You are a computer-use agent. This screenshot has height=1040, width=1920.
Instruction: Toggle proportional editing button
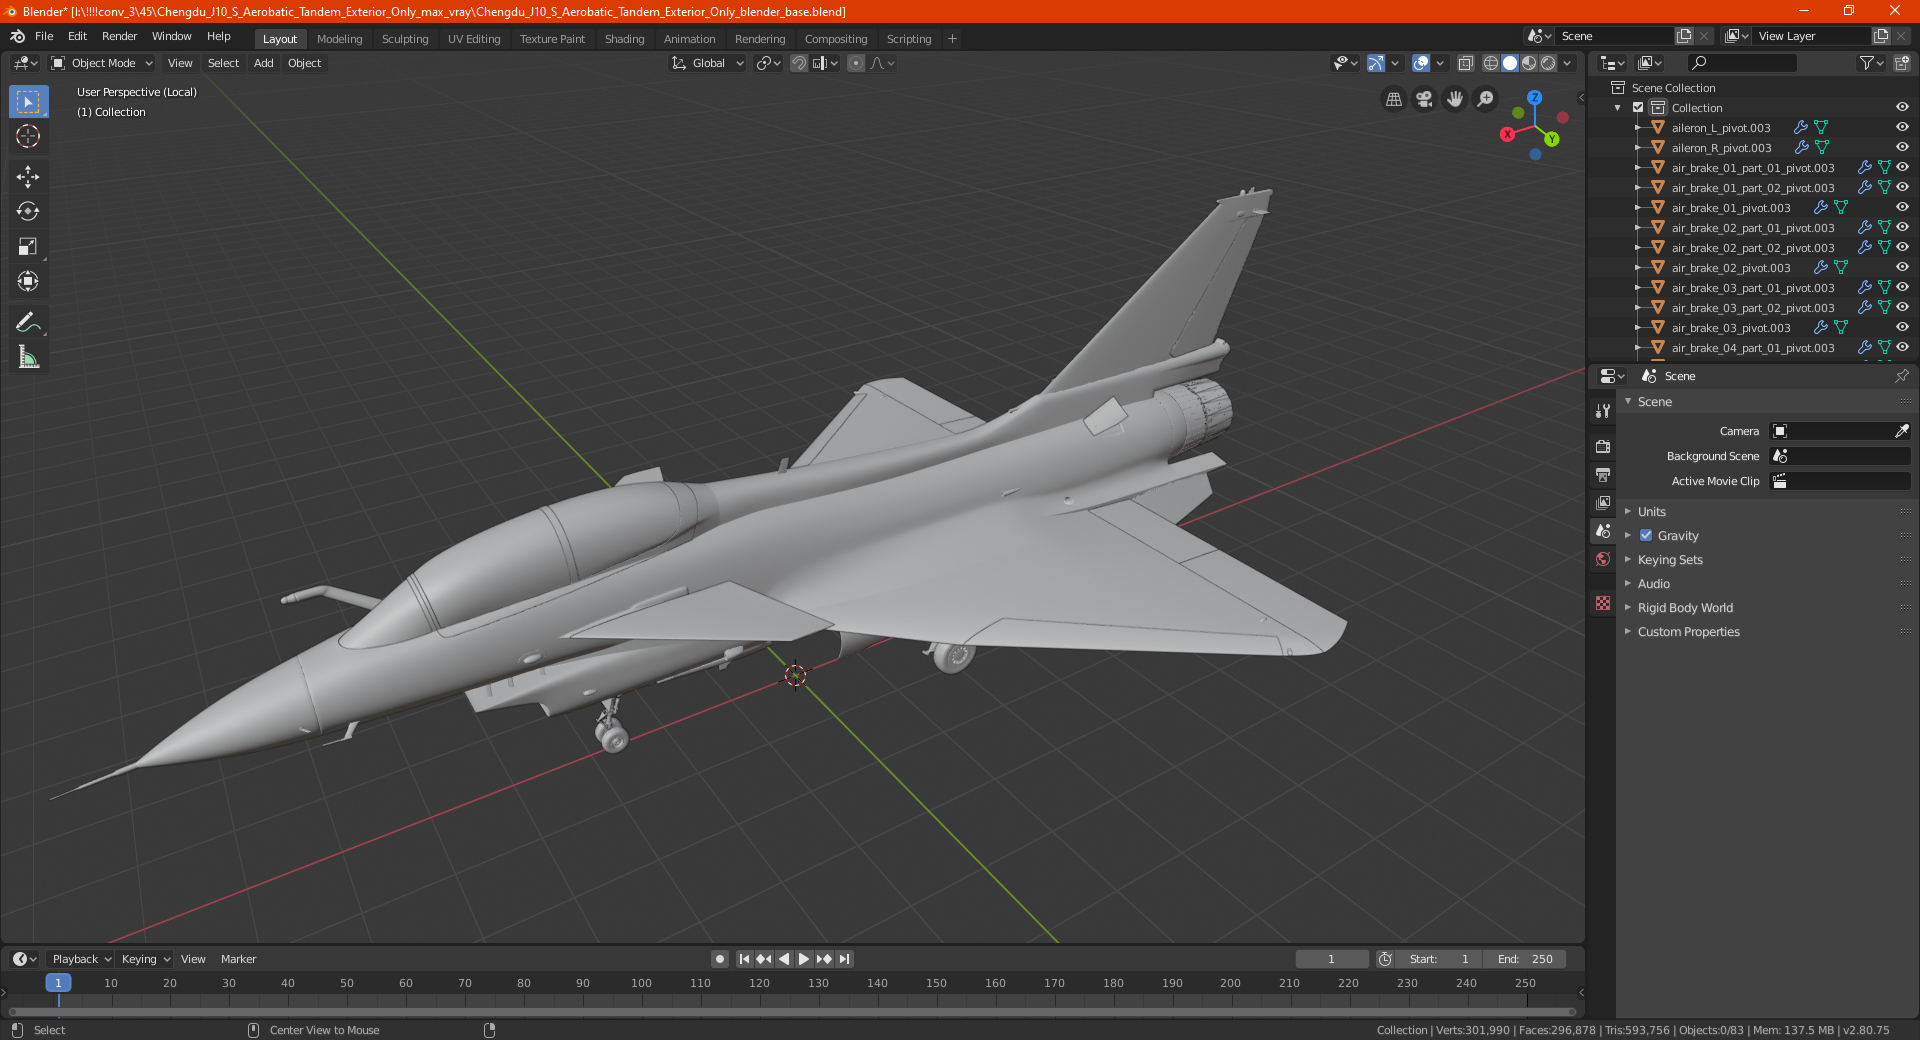(x=856, y=63)
